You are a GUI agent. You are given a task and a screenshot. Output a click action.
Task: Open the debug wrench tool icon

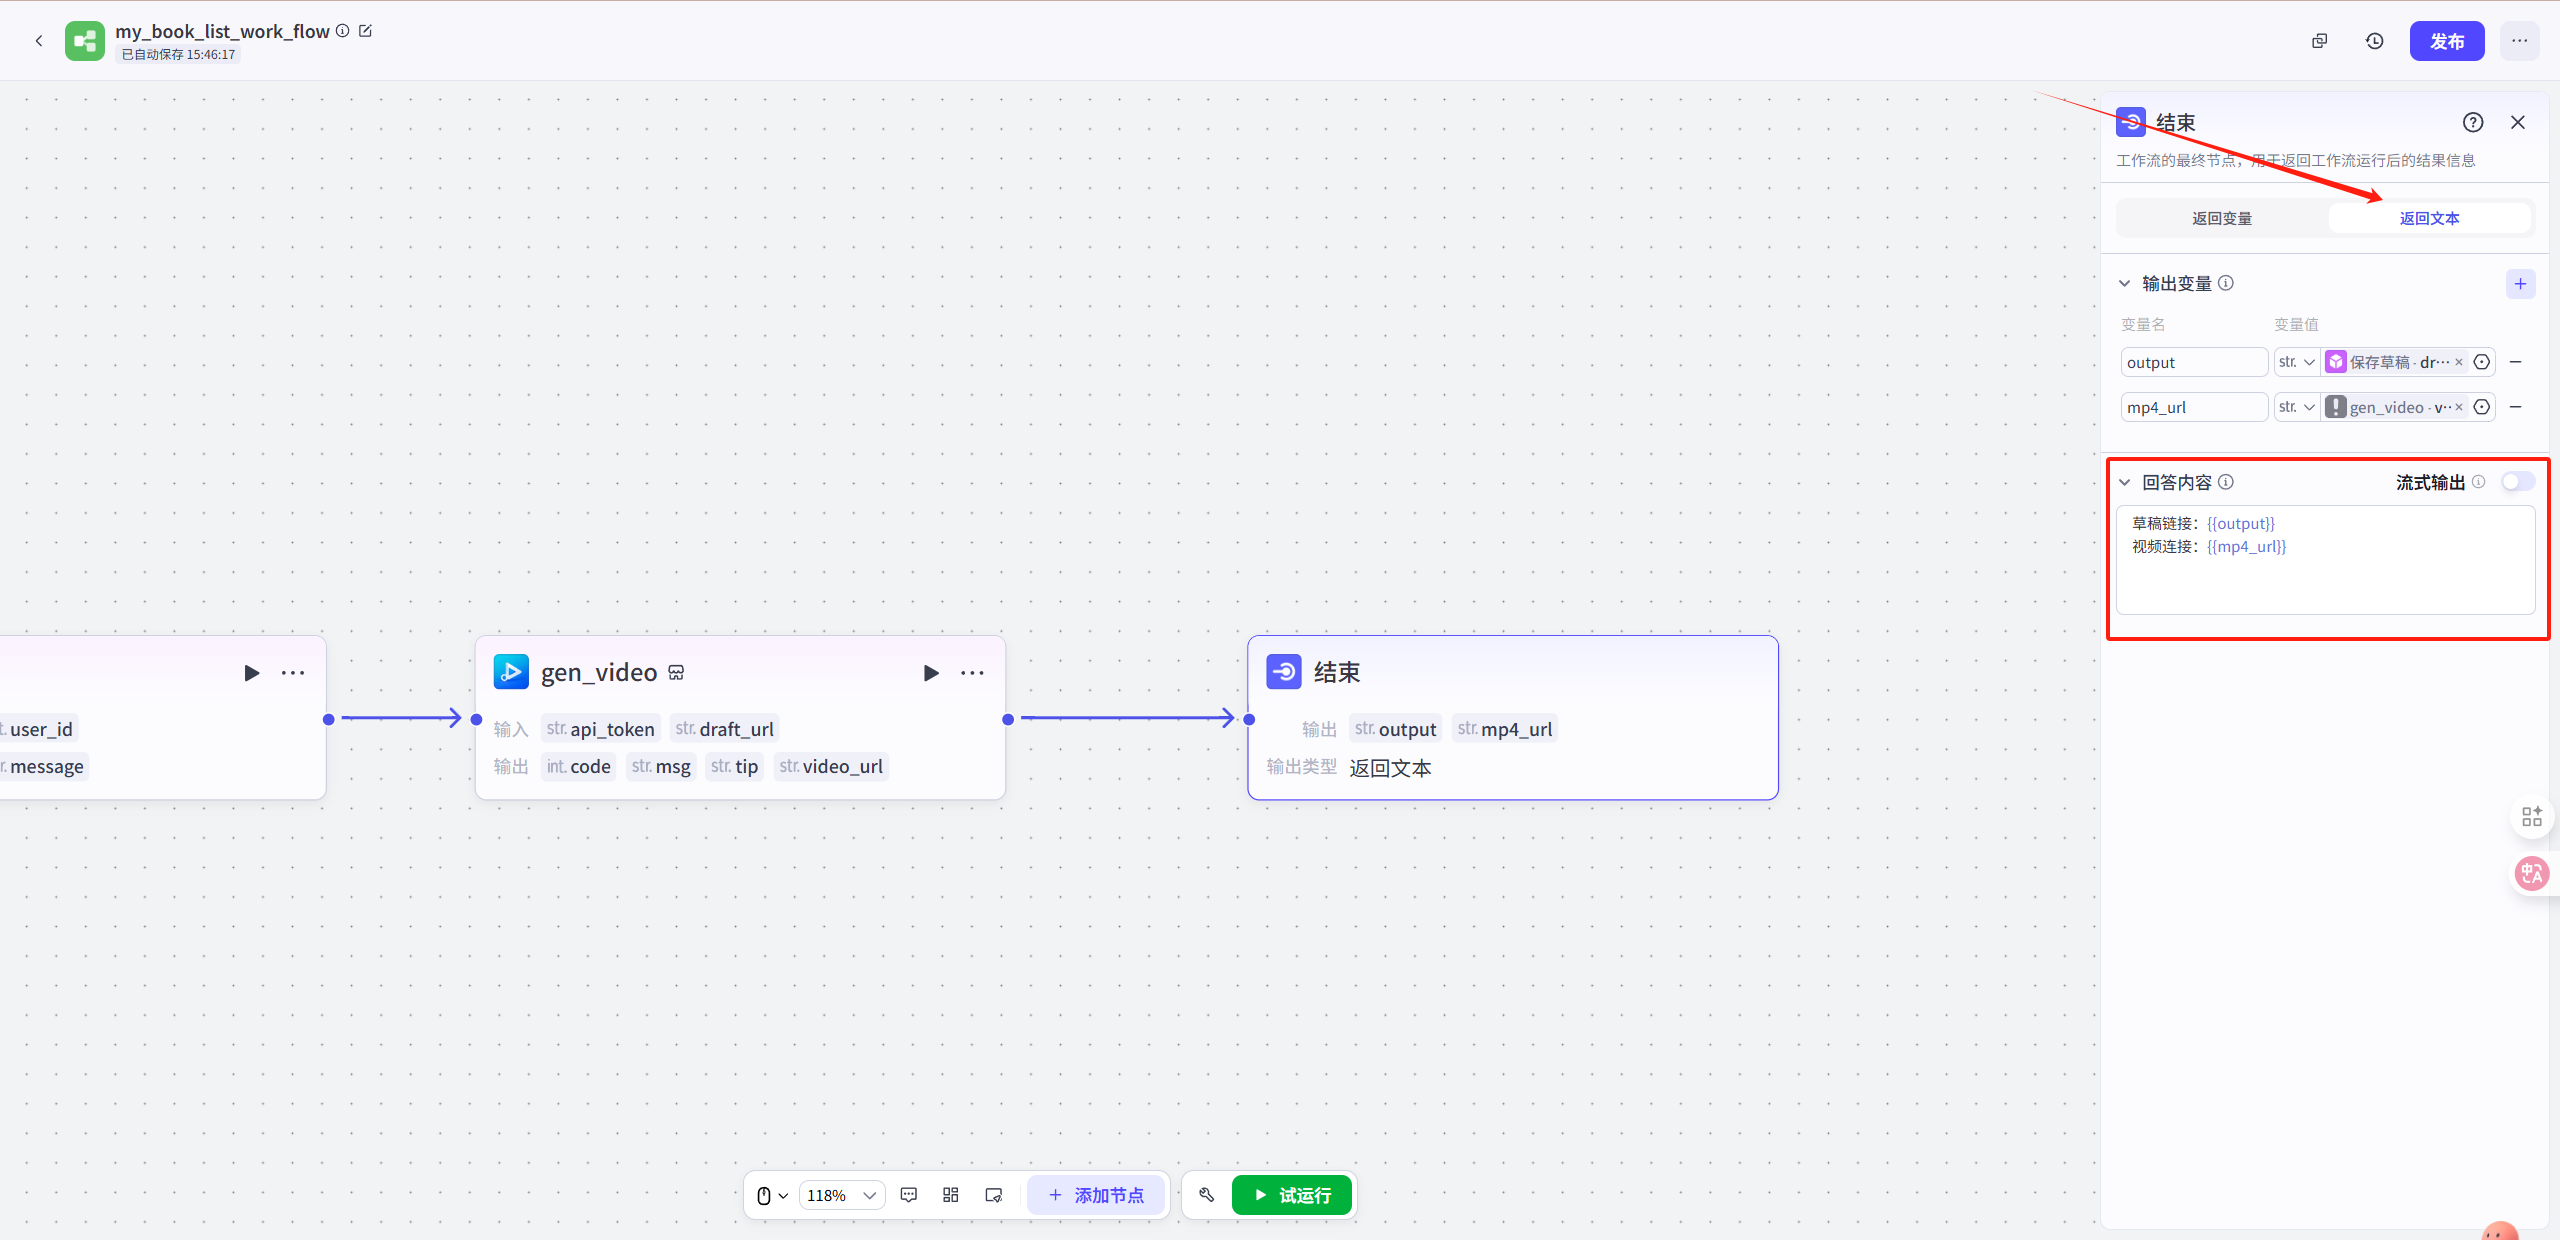click(x=1206, y=1195)
